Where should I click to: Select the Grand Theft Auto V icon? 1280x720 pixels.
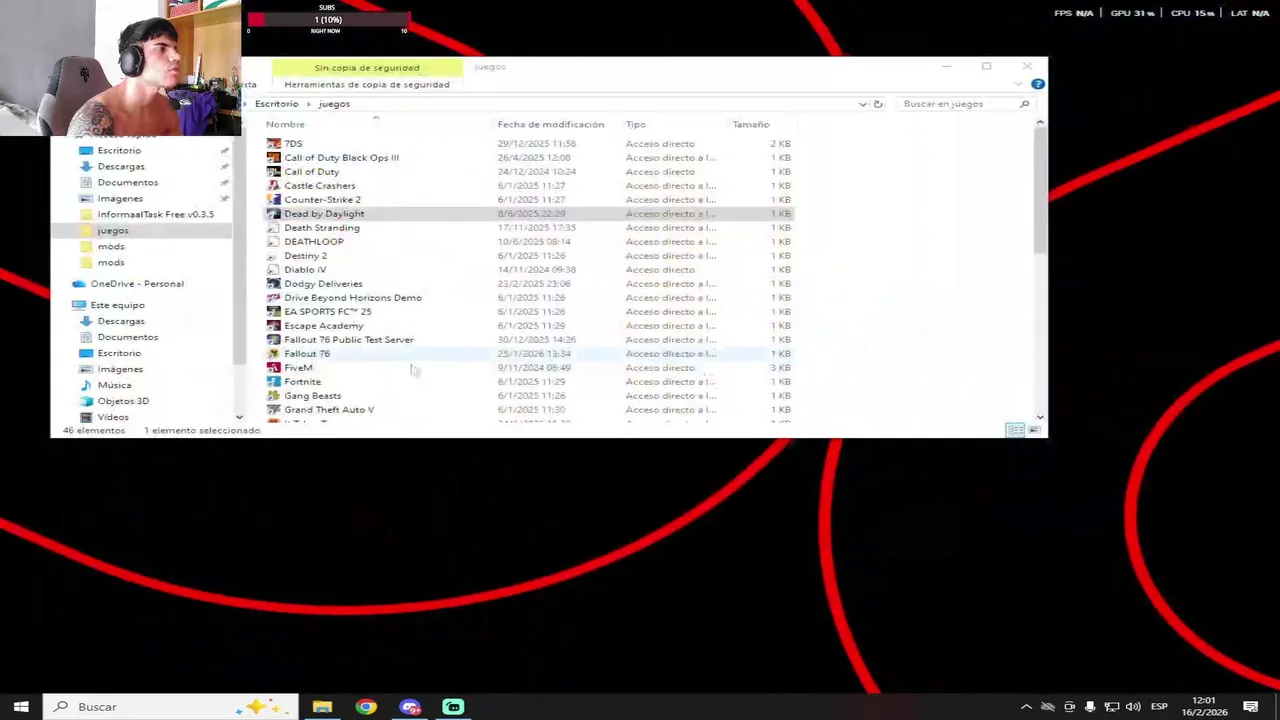click(274, 410)
